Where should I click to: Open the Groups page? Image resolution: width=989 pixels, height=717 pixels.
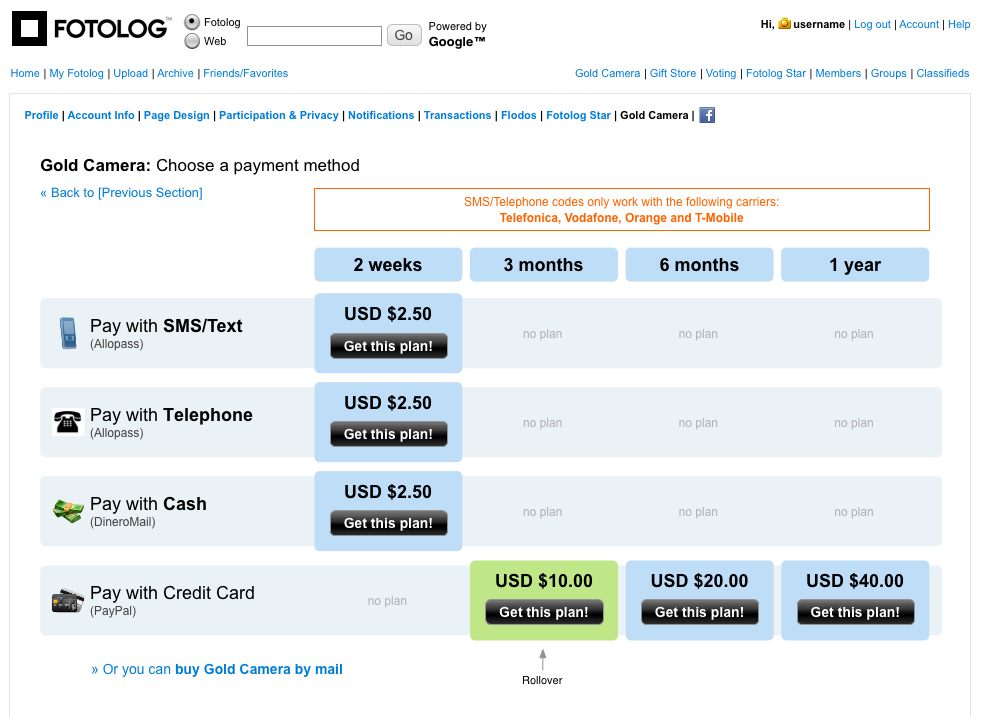pos(889,73)
